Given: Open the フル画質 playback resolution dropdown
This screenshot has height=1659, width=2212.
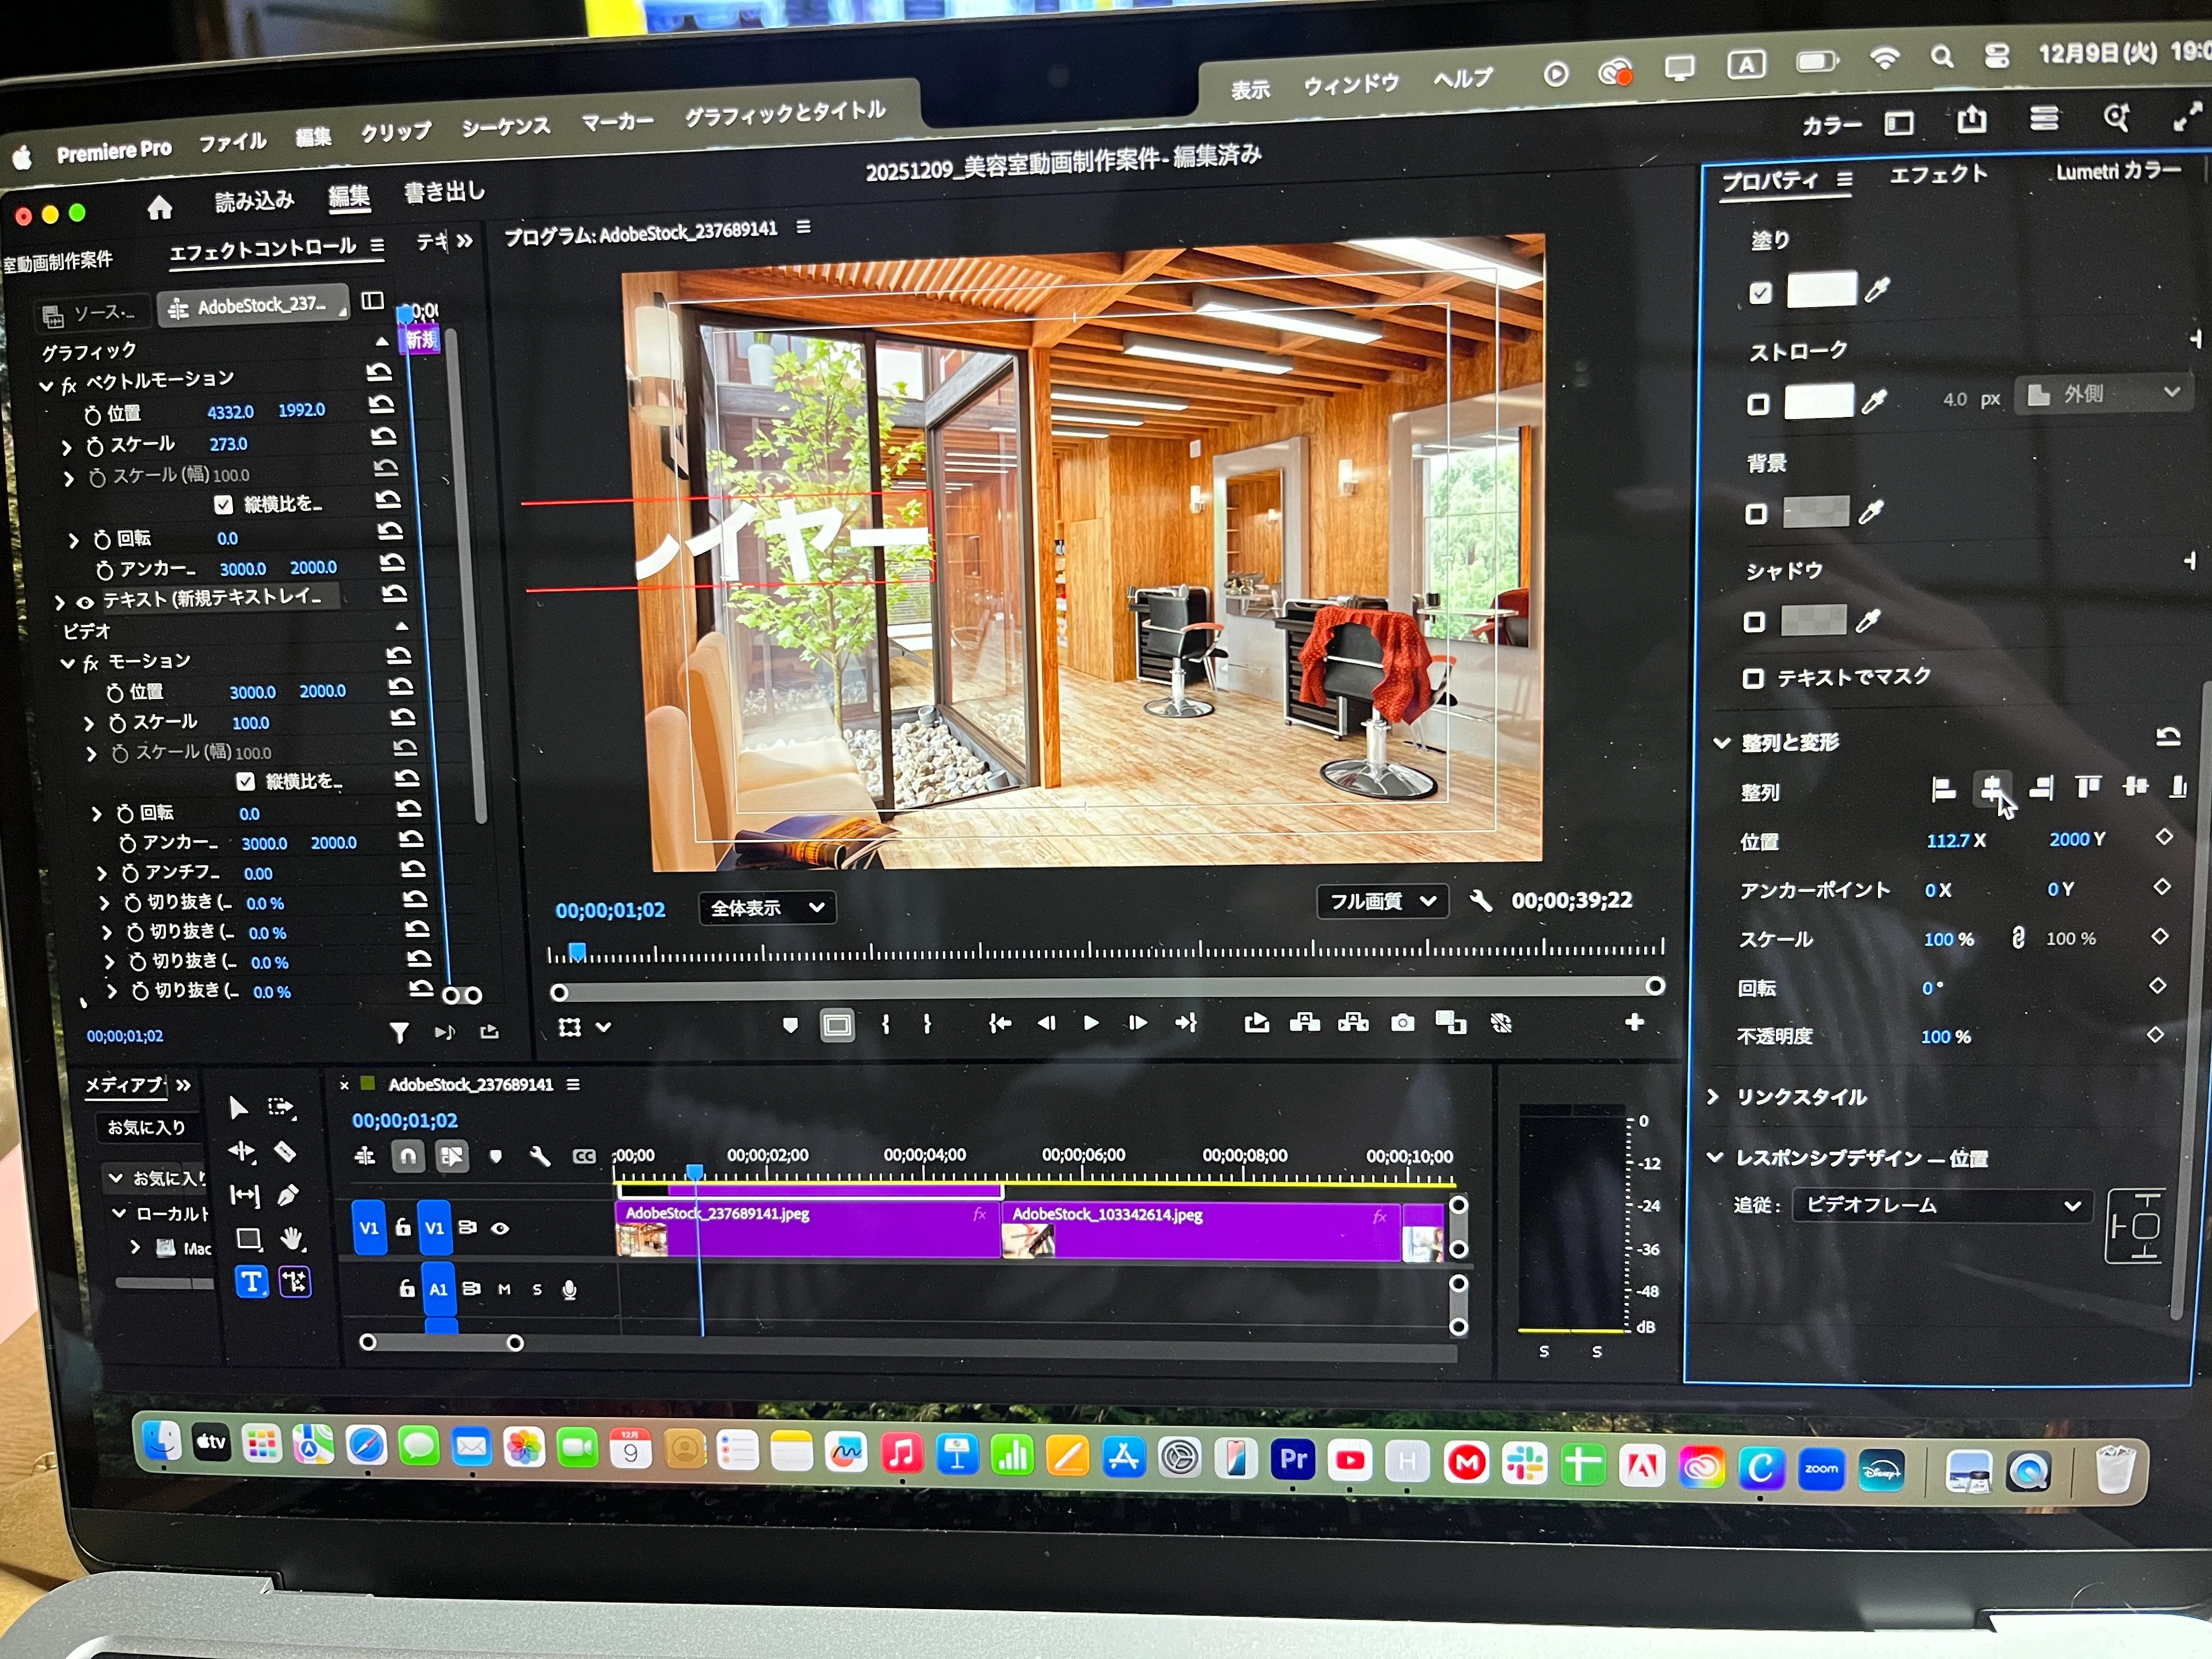Looking at the screenshot, I should pyautogui.click(x=1383, y=902).
